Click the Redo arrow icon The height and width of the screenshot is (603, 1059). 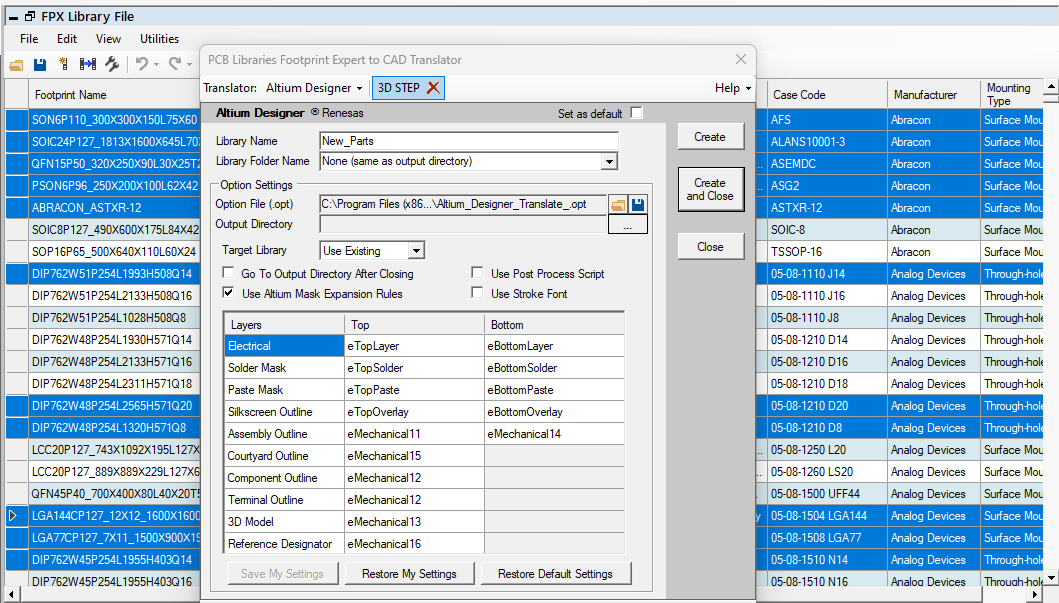174,64
